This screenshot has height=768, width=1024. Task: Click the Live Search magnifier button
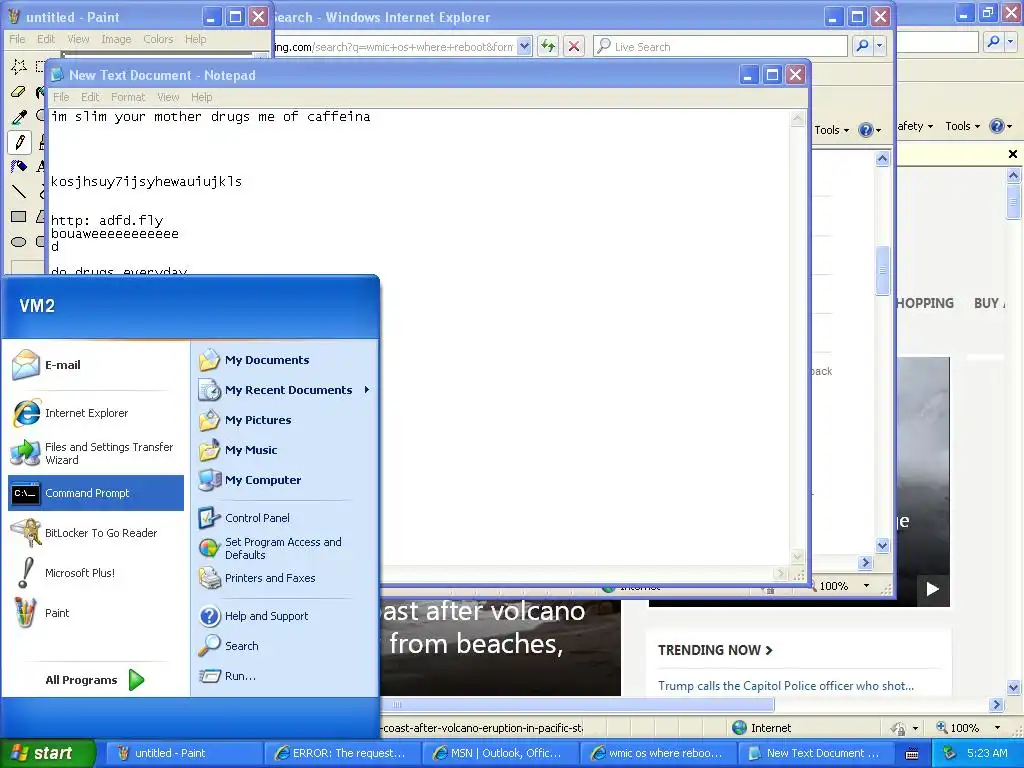pos(862,46)
